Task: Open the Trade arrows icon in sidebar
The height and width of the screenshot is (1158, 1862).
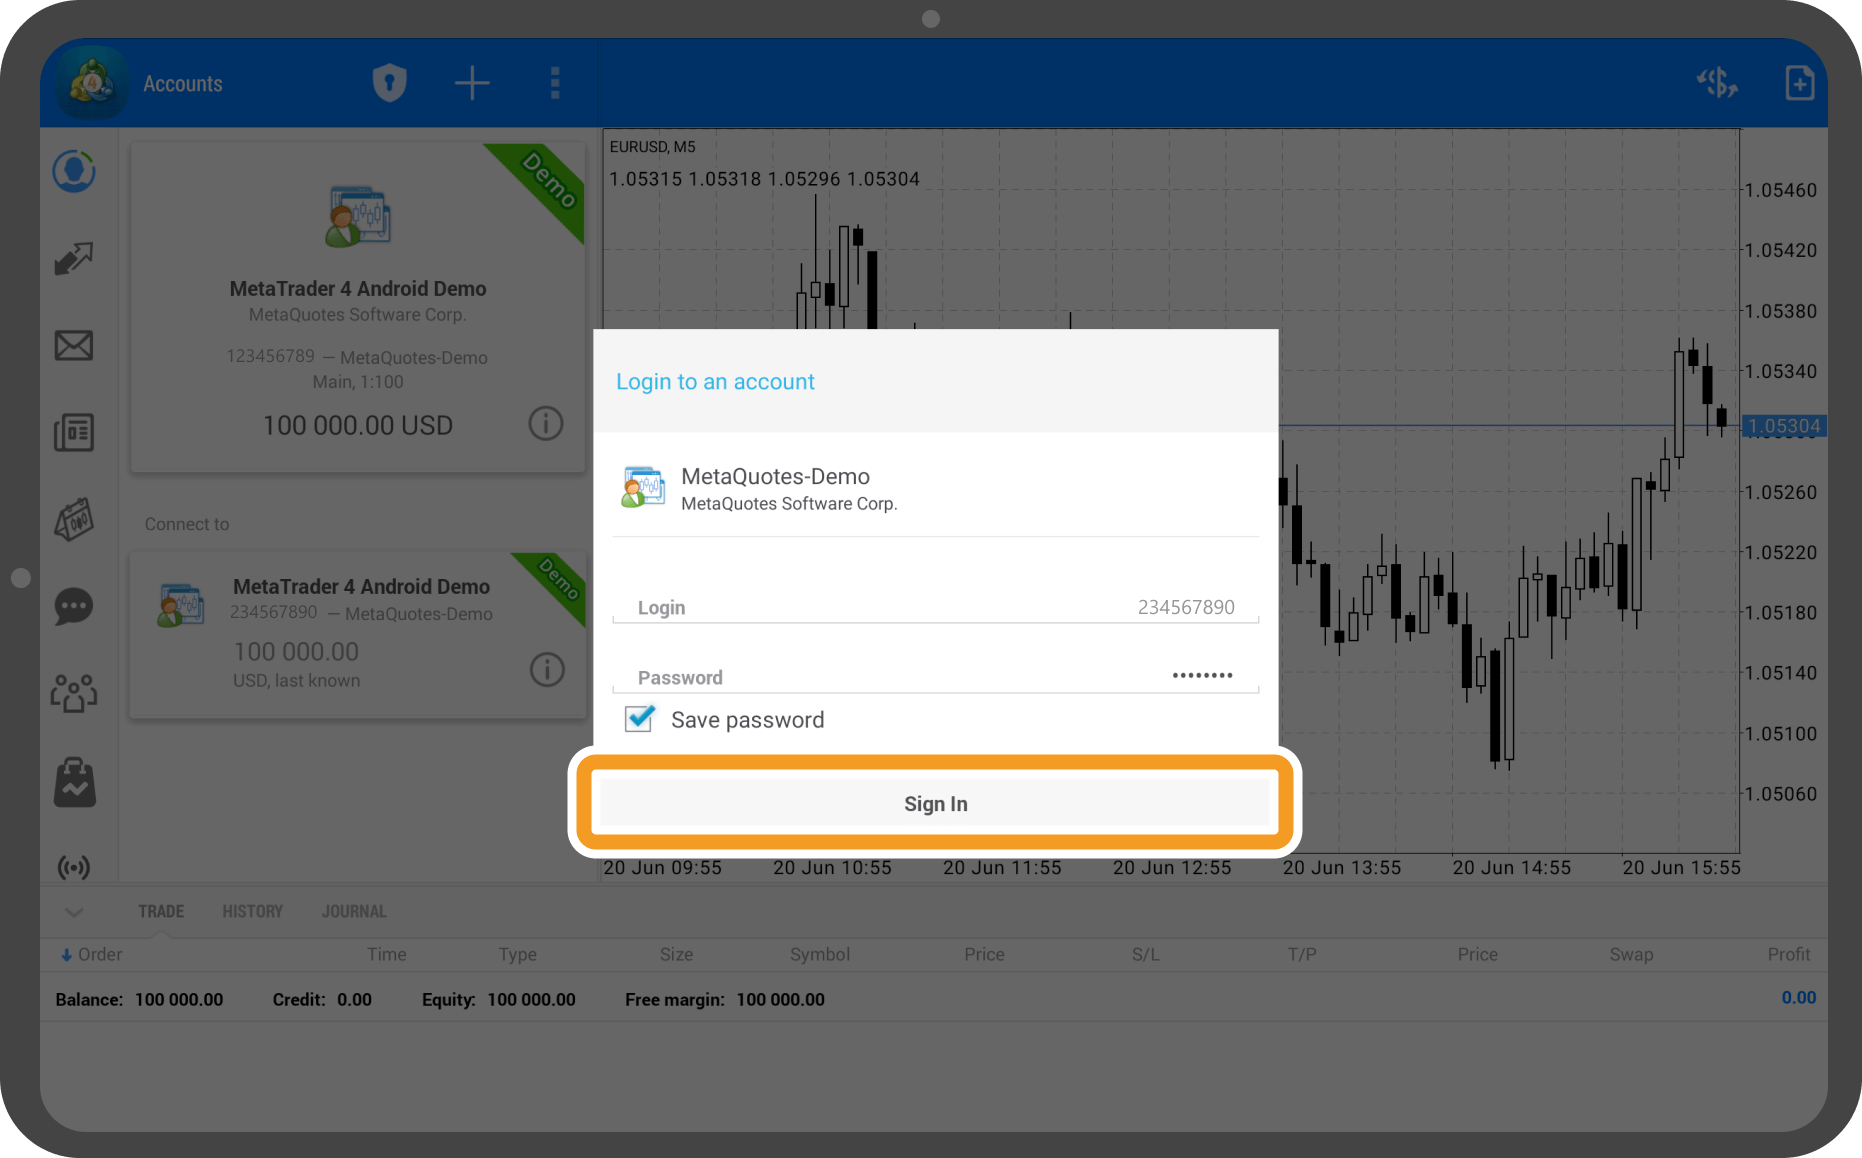Action: pyautogui.click(x=74, y=259)
